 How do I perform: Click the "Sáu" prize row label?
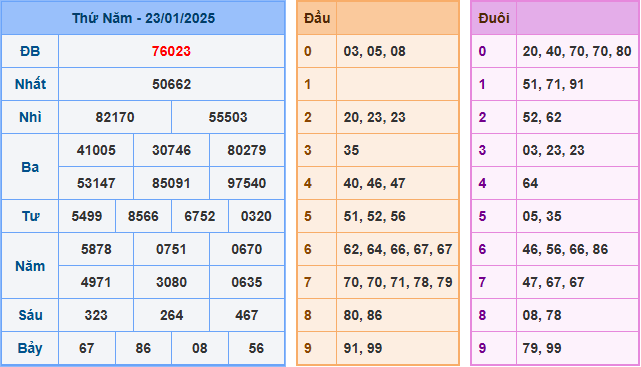(30, 315)
